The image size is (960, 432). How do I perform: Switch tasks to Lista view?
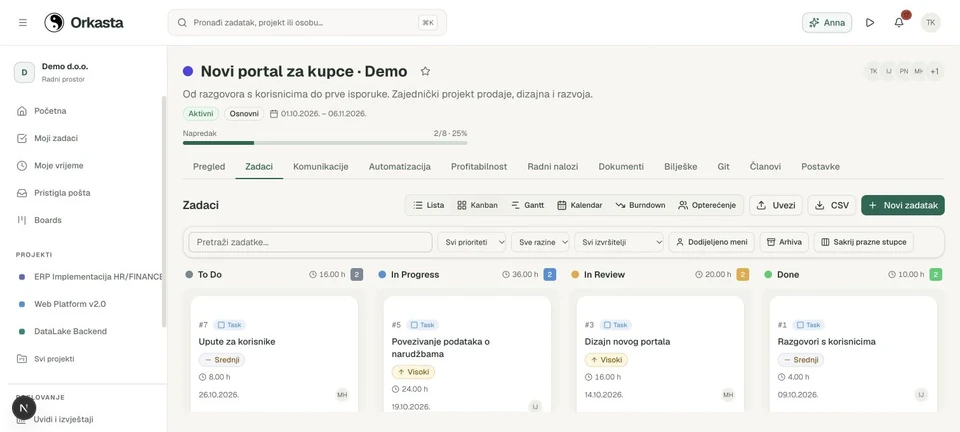(x=429, y=206)
